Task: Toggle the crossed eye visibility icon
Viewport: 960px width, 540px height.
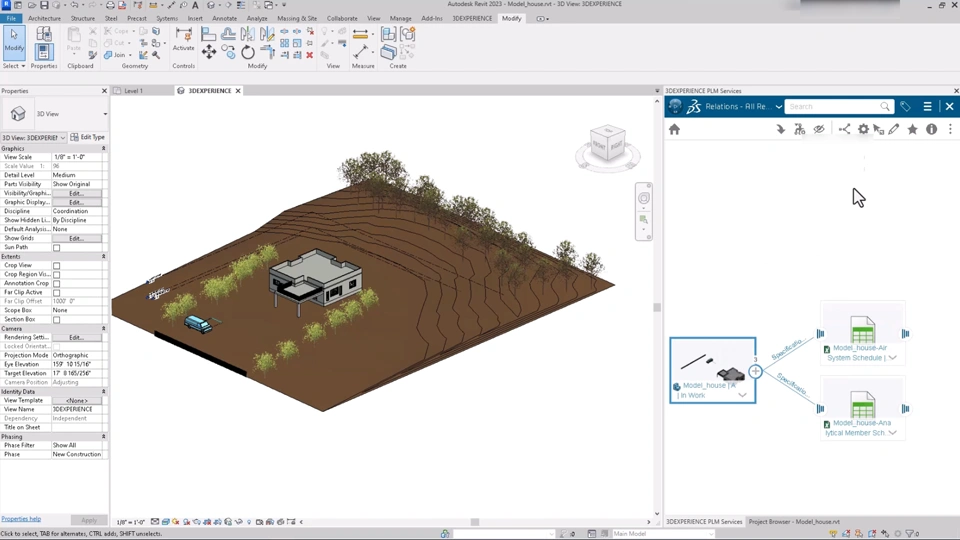Action: [819, 129]
